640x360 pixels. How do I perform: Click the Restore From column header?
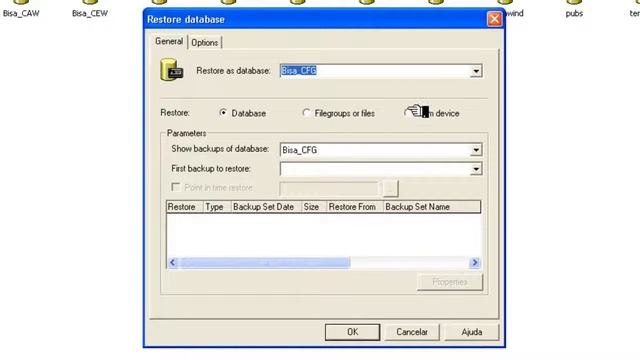point(355,207)
